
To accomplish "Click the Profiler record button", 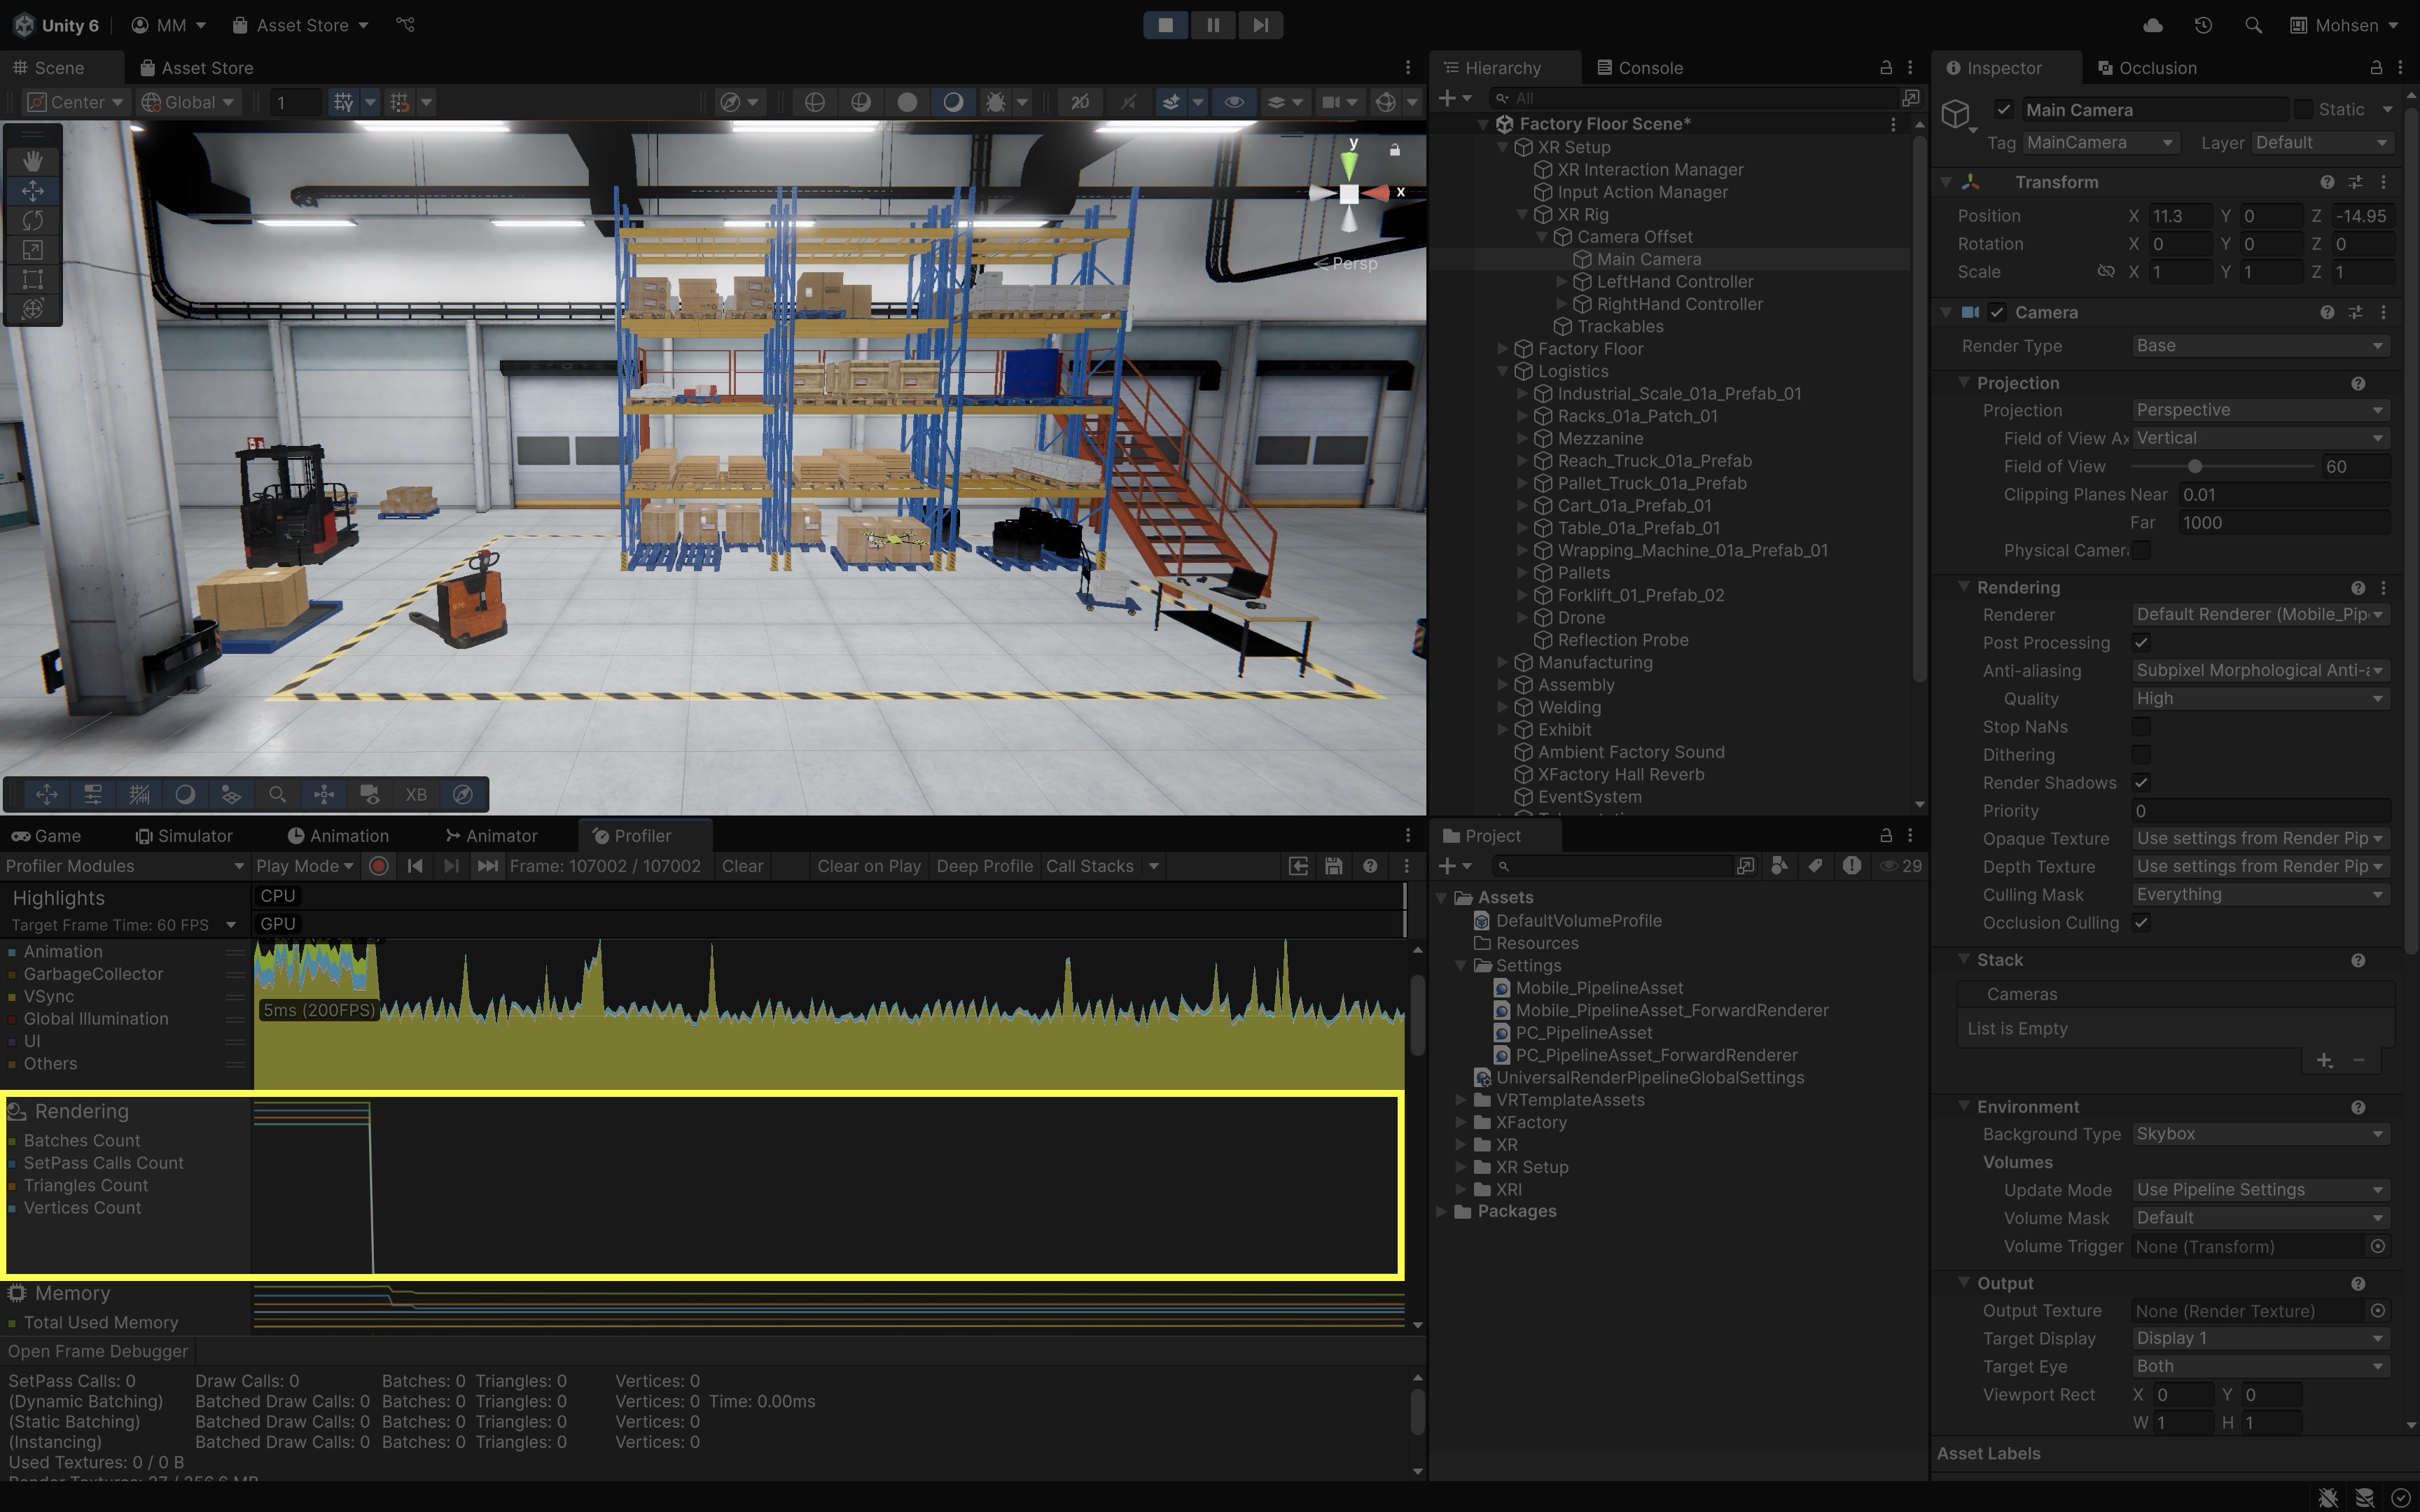I will pos(379,867).
